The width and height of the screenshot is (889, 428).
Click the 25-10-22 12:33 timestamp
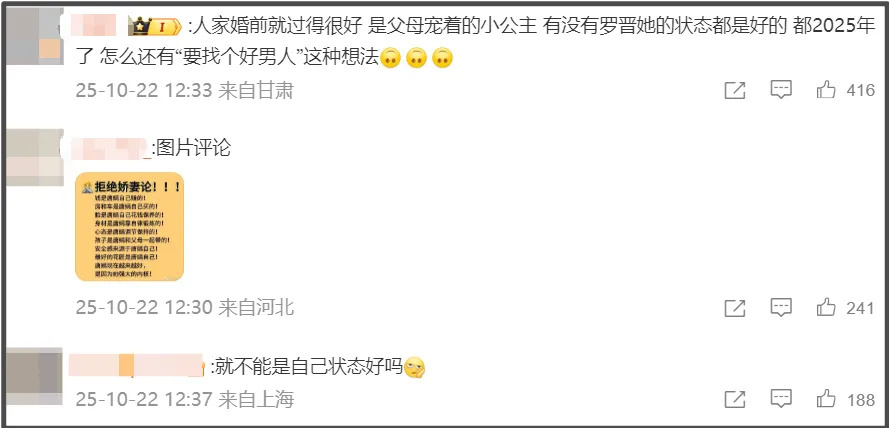(144, 91)
